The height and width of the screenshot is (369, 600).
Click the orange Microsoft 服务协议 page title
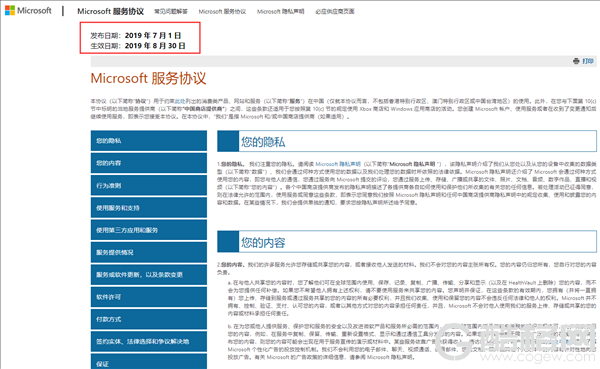coord(148,78)
